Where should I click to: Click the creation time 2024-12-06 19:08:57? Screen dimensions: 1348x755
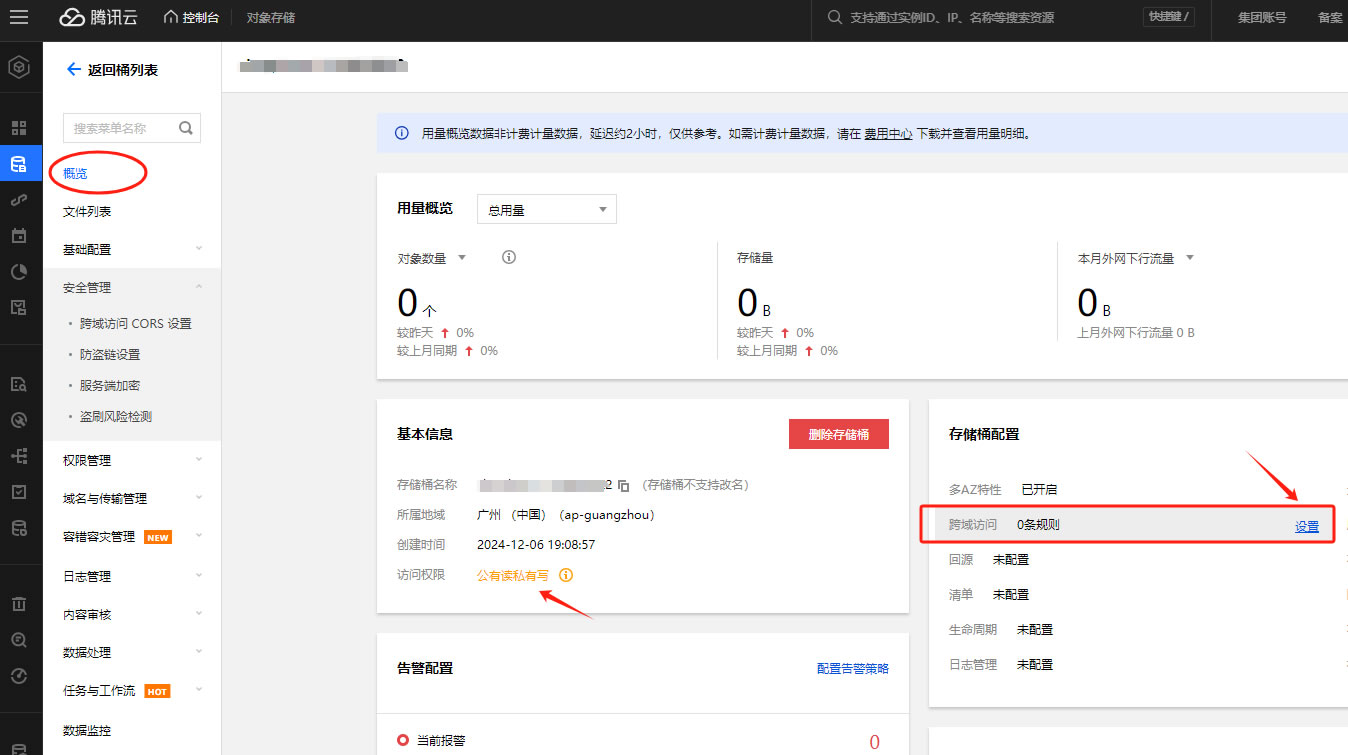536,545
